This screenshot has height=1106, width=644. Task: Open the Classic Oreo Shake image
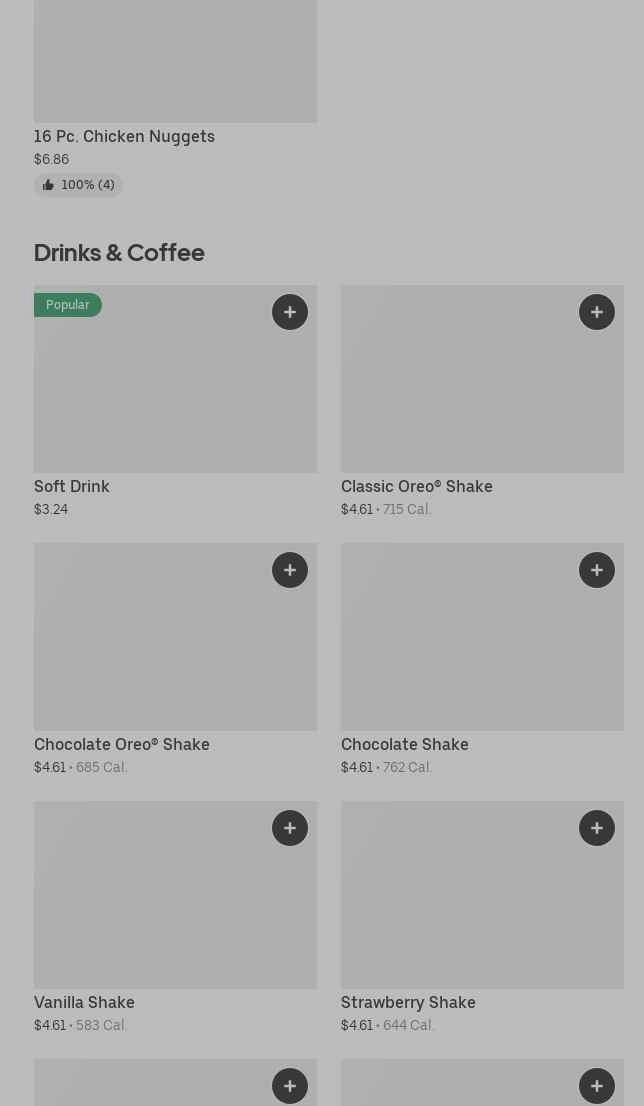click(482, 390)
